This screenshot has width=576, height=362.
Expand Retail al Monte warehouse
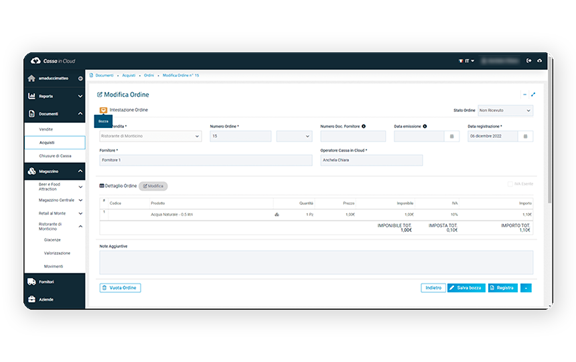[80, 214]
